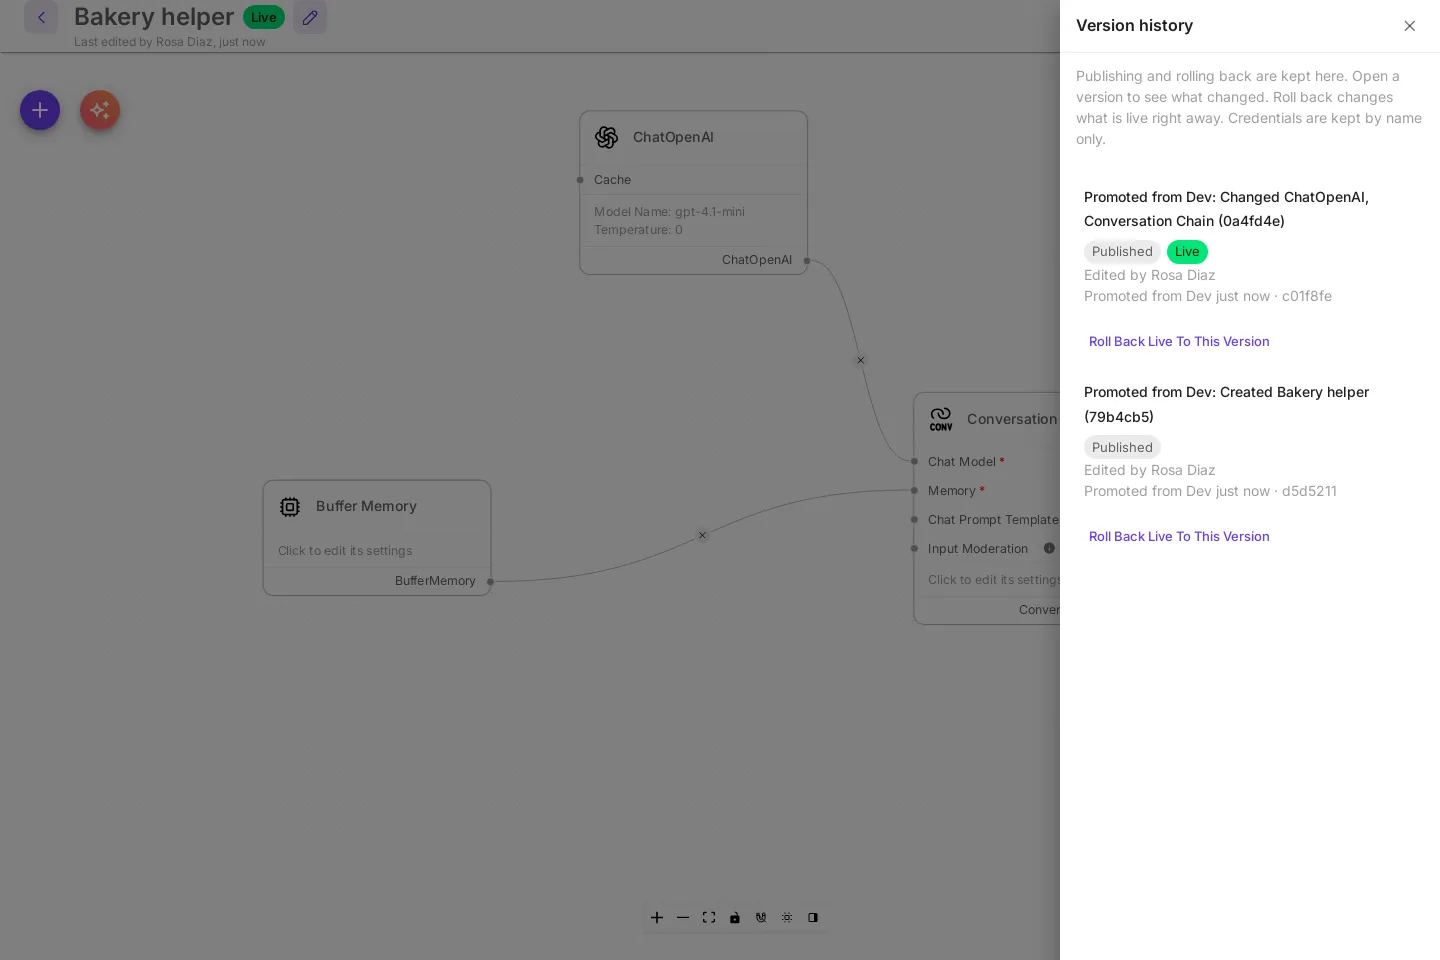Roll back Live to version 0a4fd4e
Image resolution: width=1440 pixels, height=960 pixels.
click(1179, 341)
